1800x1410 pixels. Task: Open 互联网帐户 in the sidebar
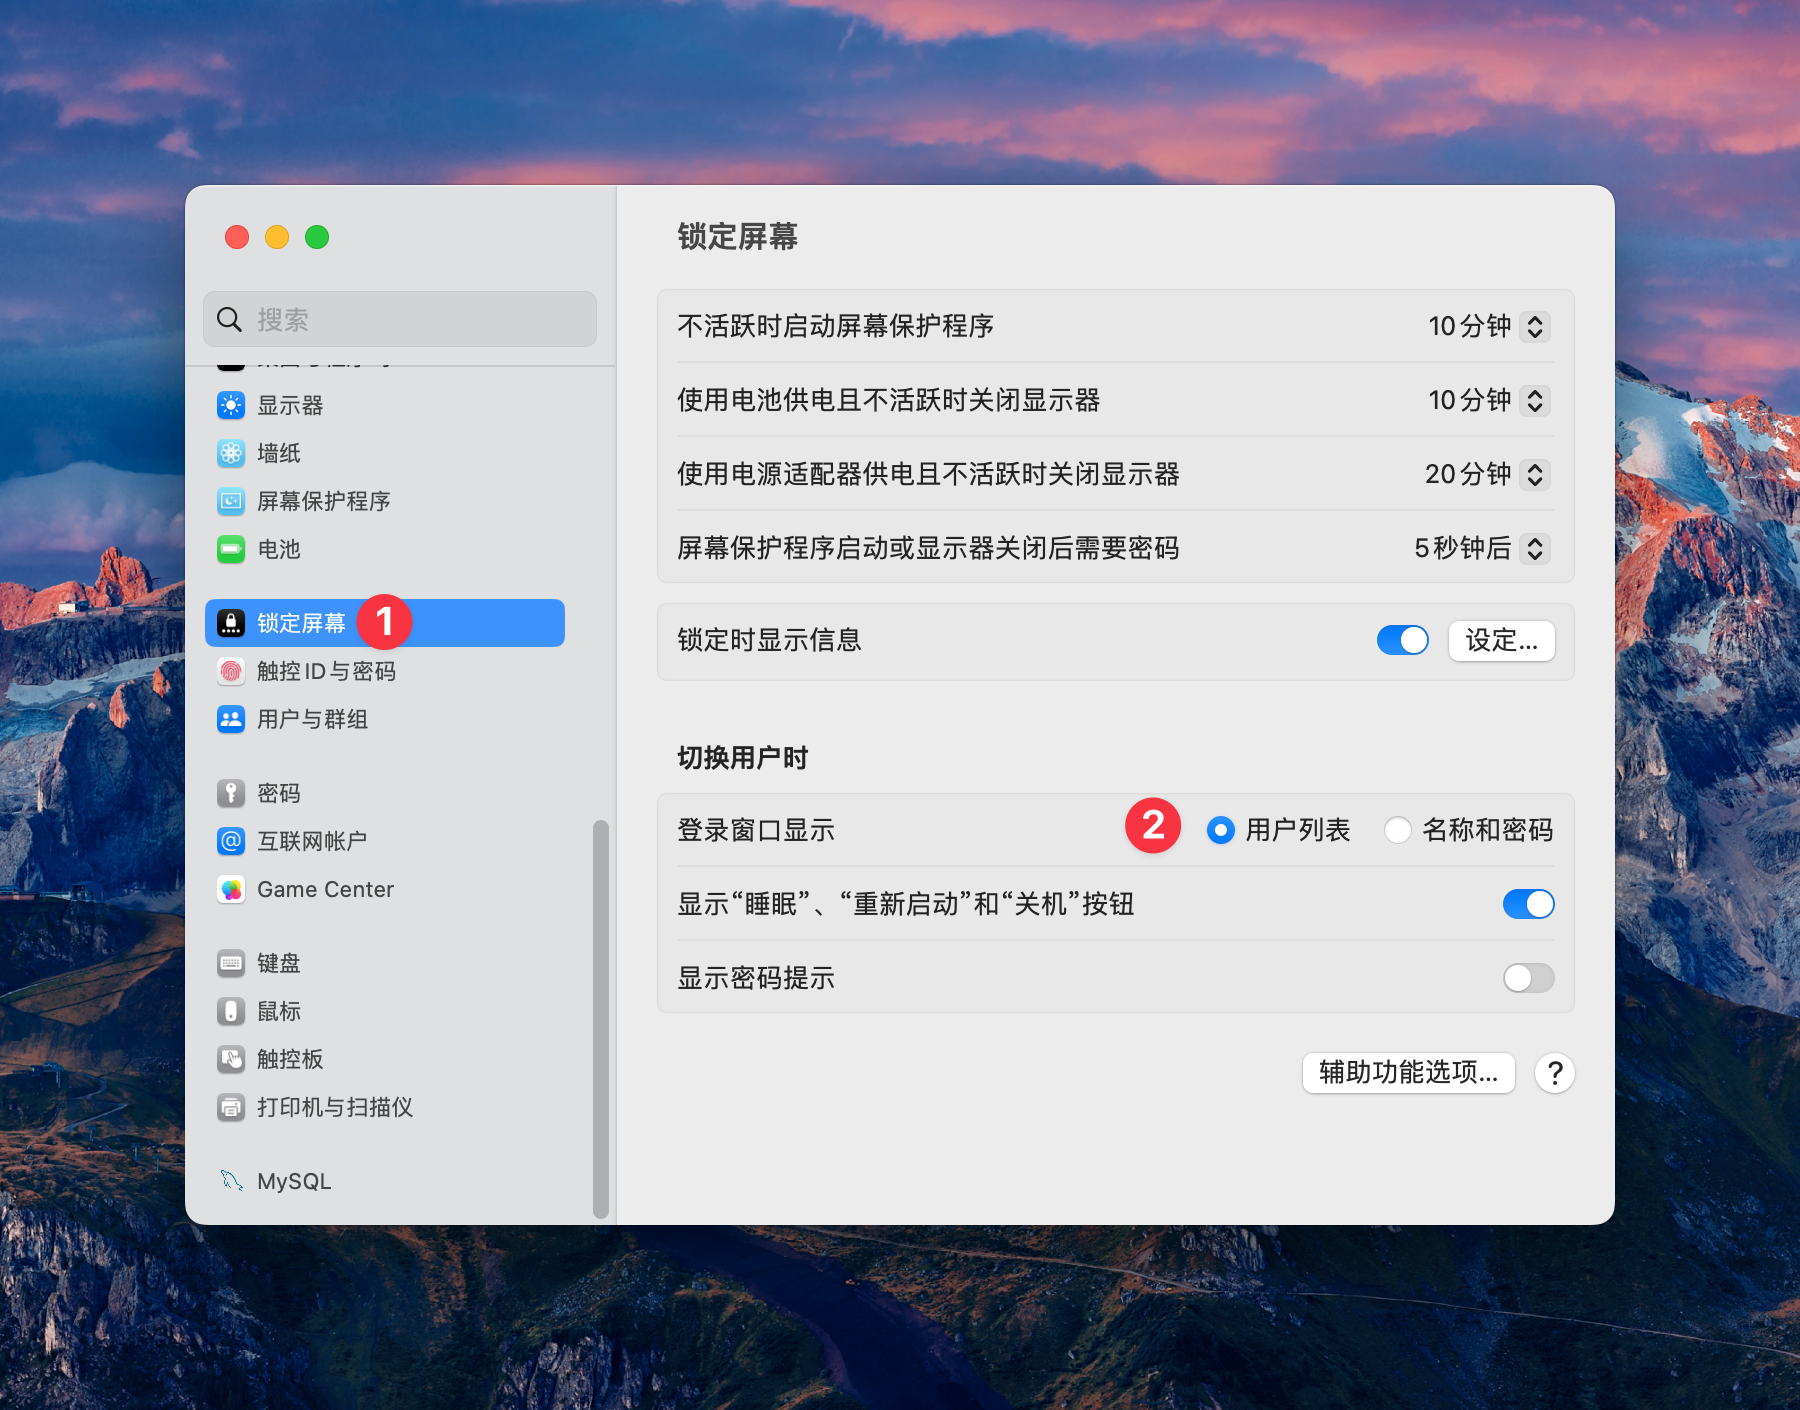click(385, 841)
